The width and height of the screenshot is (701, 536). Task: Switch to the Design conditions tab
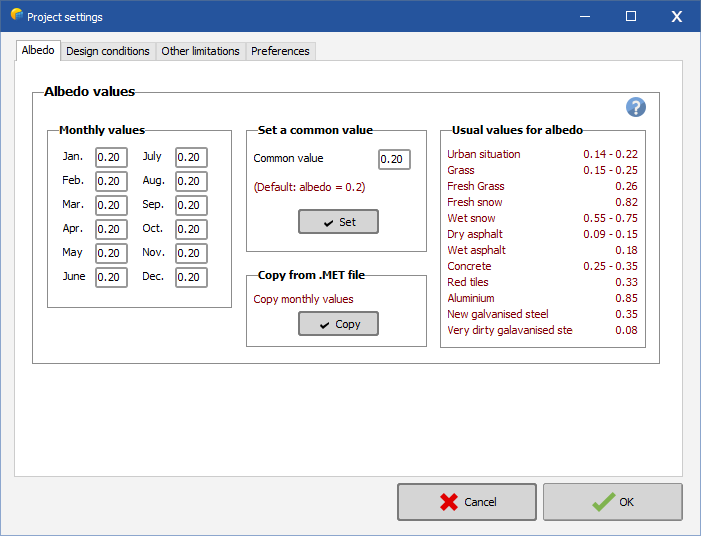(x=107, y=51)
